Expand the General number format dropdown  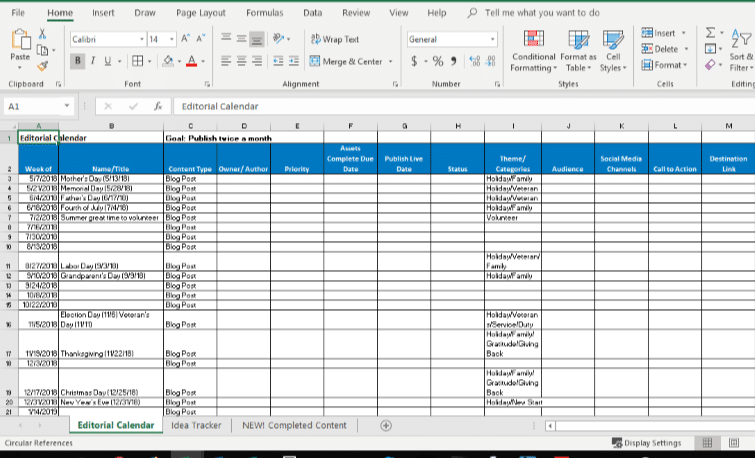(492, 39)
